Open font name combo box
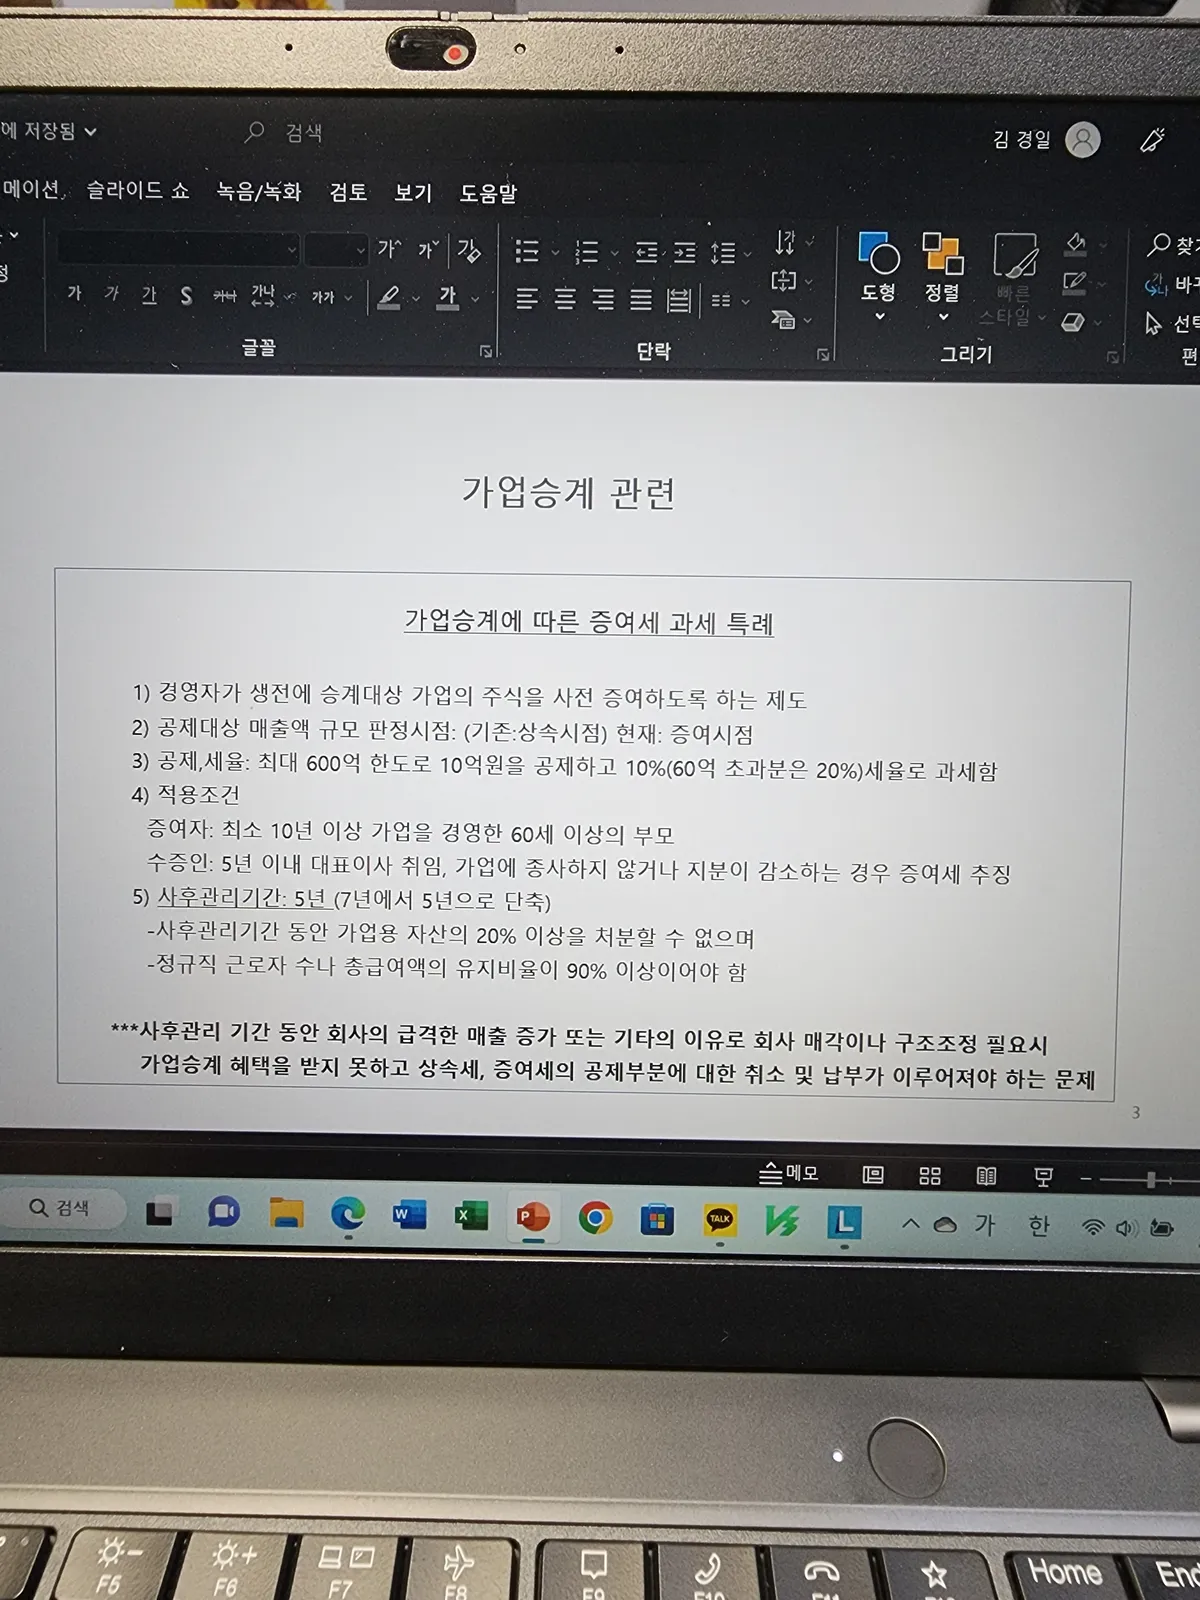 coord(178,248)
